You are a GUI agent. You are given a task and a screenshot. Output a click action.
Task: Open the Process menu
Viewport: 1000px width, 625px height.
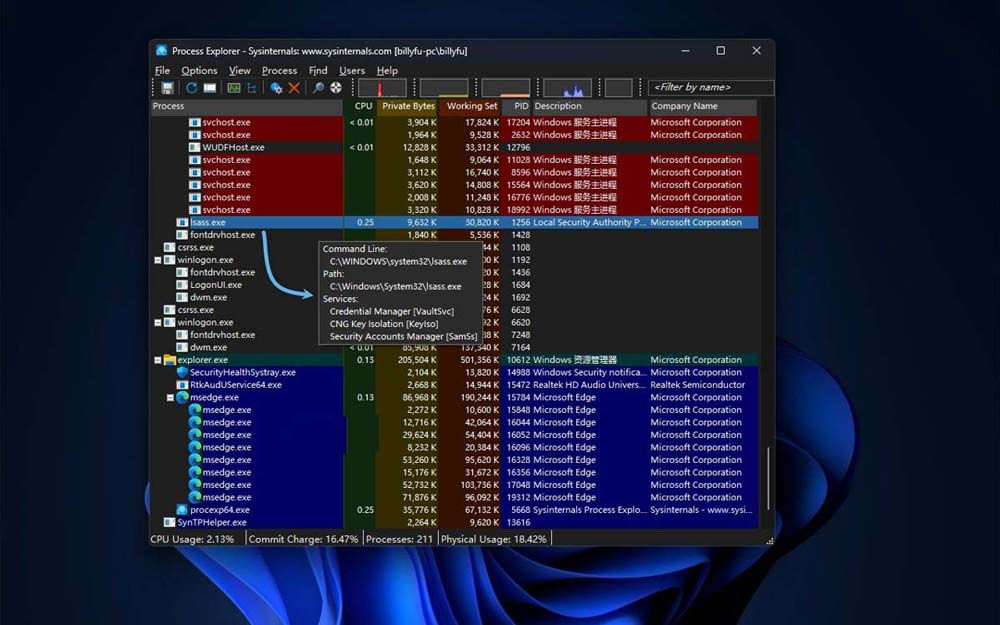pyautogui.click(x=279, y=71)
